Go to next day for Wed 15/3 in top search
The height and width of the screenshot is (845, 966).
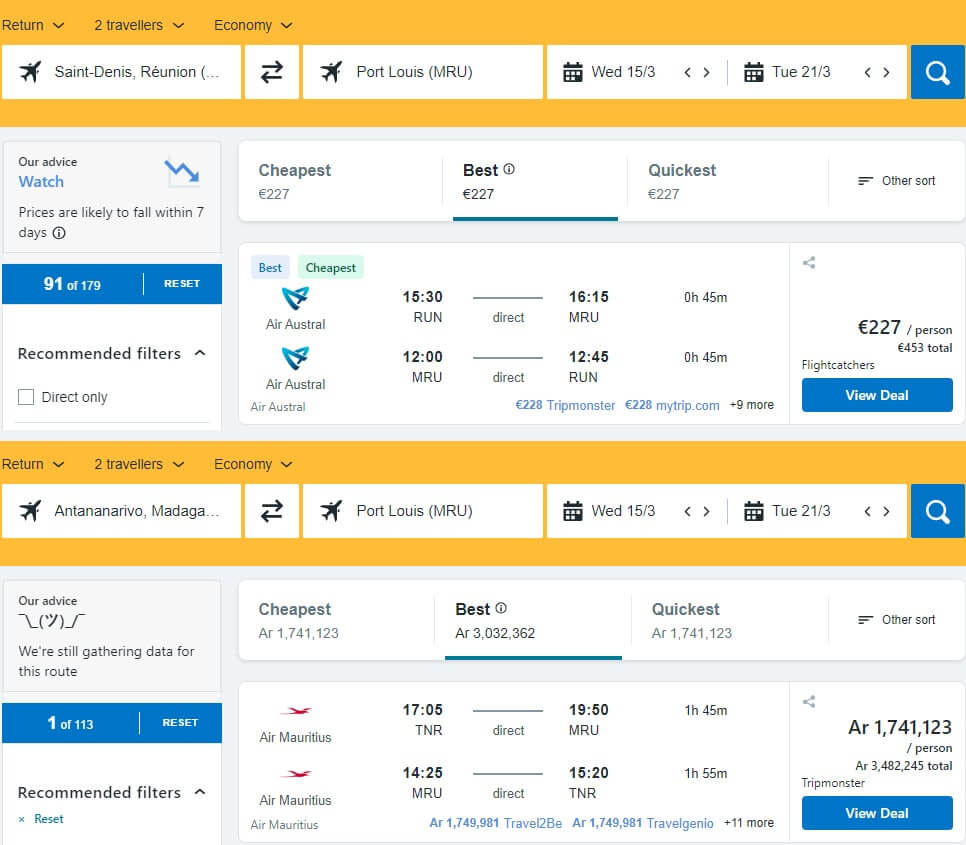(707, 73)
